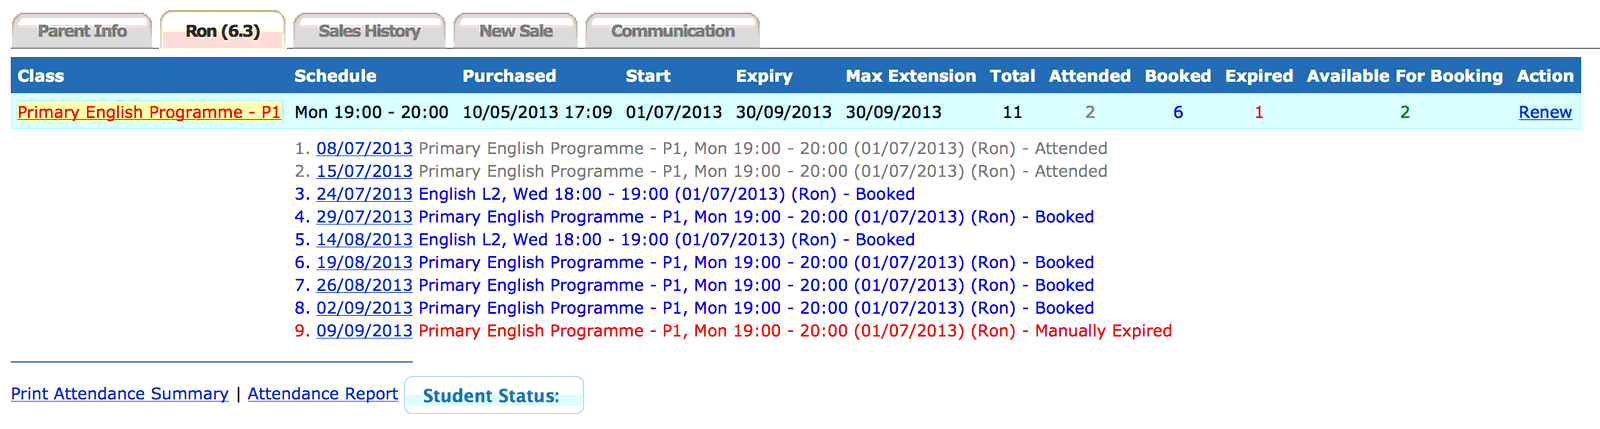1600x429 pixels.
Task: Click the Total column header
Action: (1013, 76)
